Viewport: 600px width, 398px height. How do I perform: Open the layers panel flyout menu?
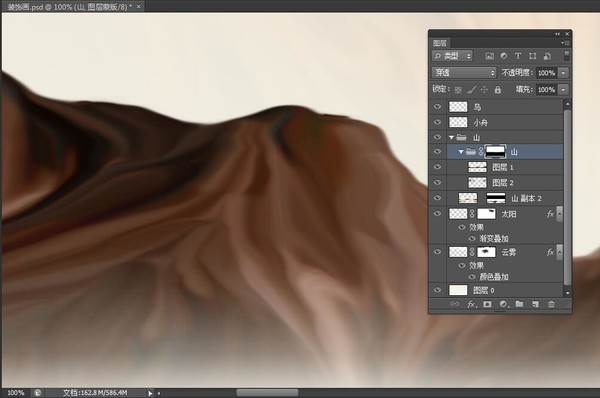566,43
